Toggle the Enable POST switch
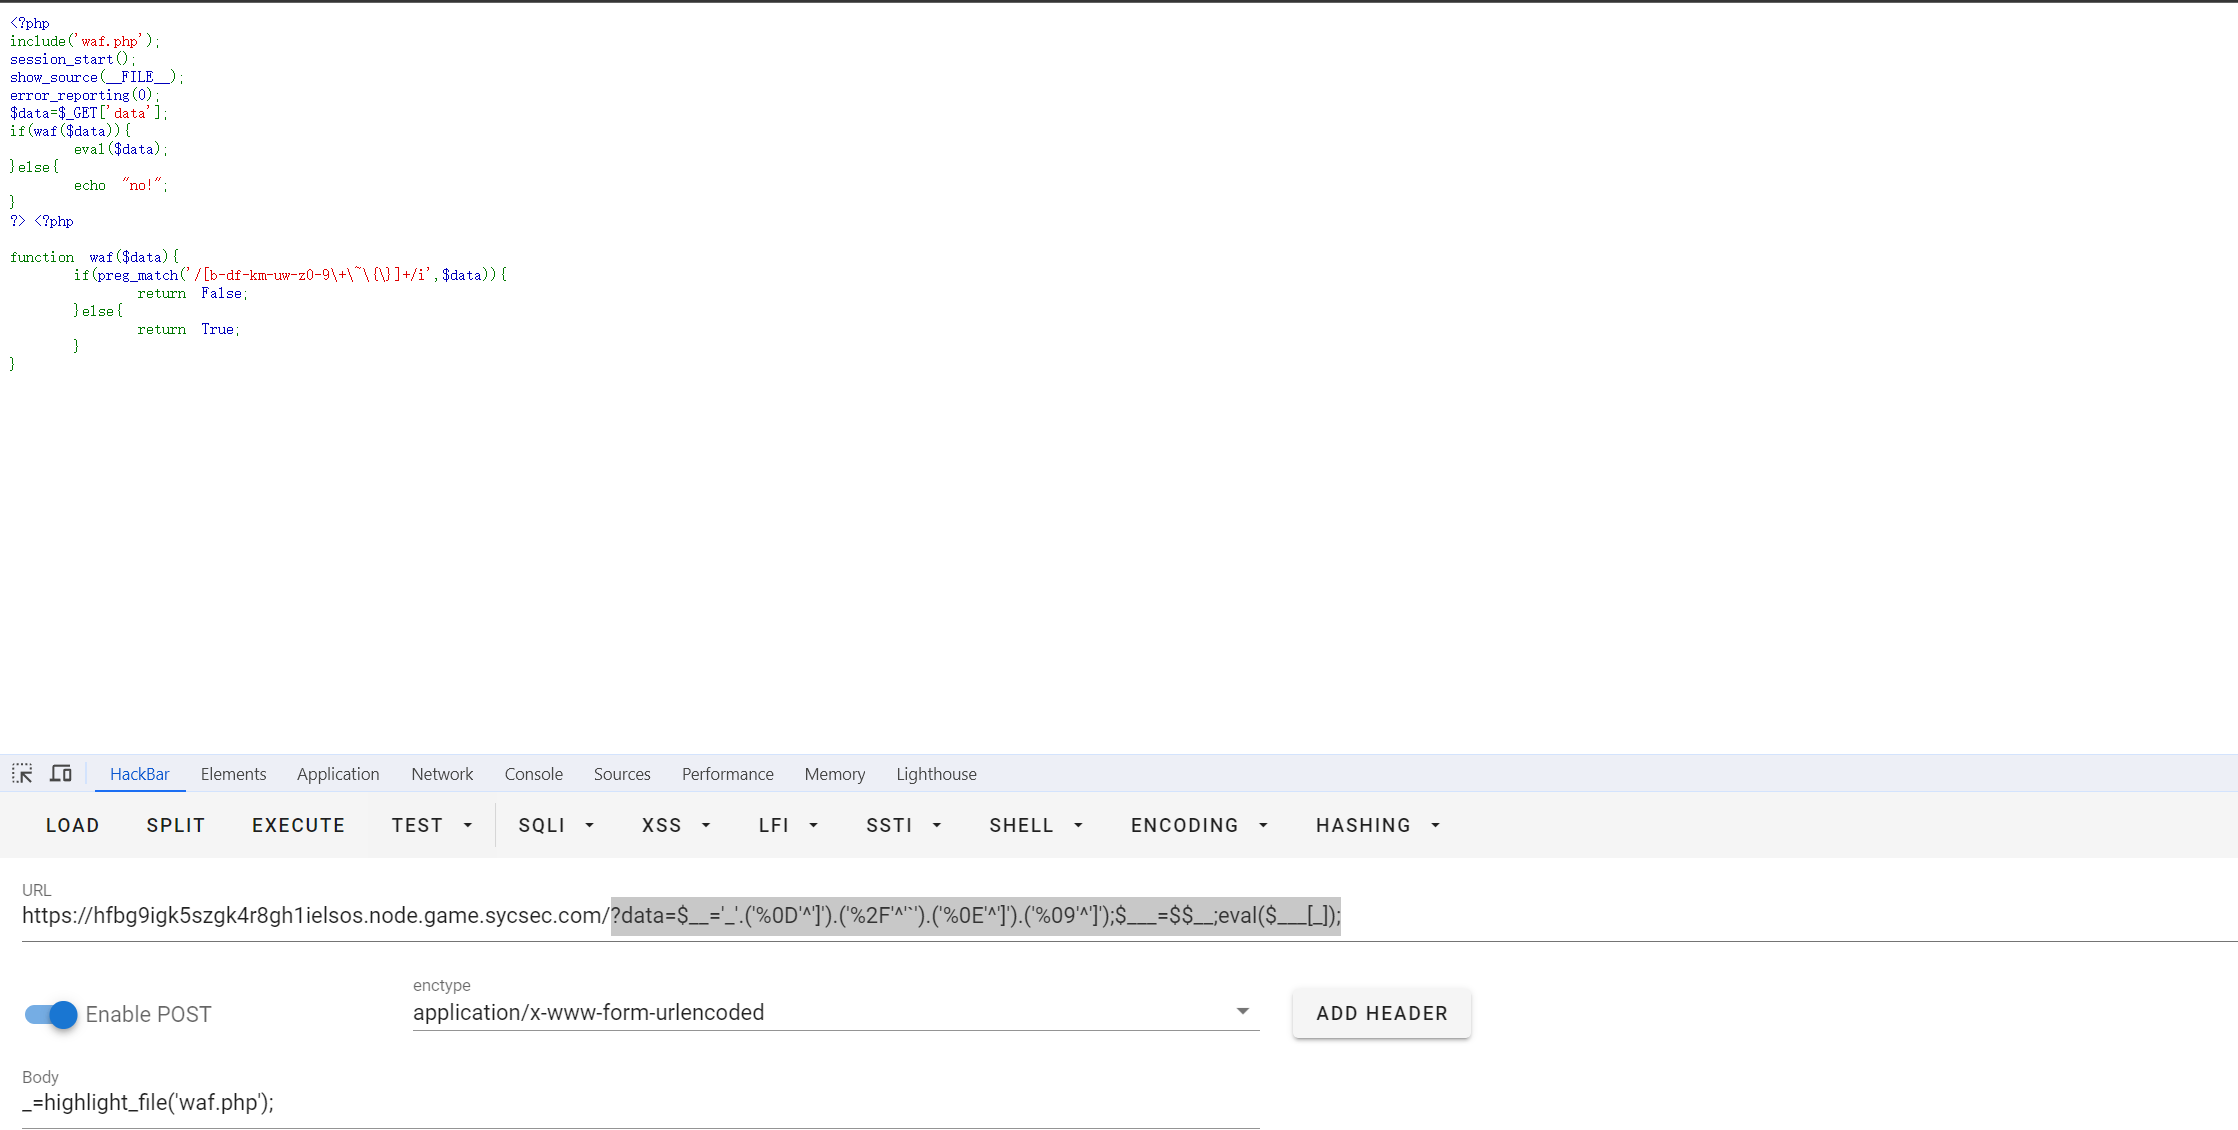This screenshot has height=1130, width=2238. click(51, 1014)
